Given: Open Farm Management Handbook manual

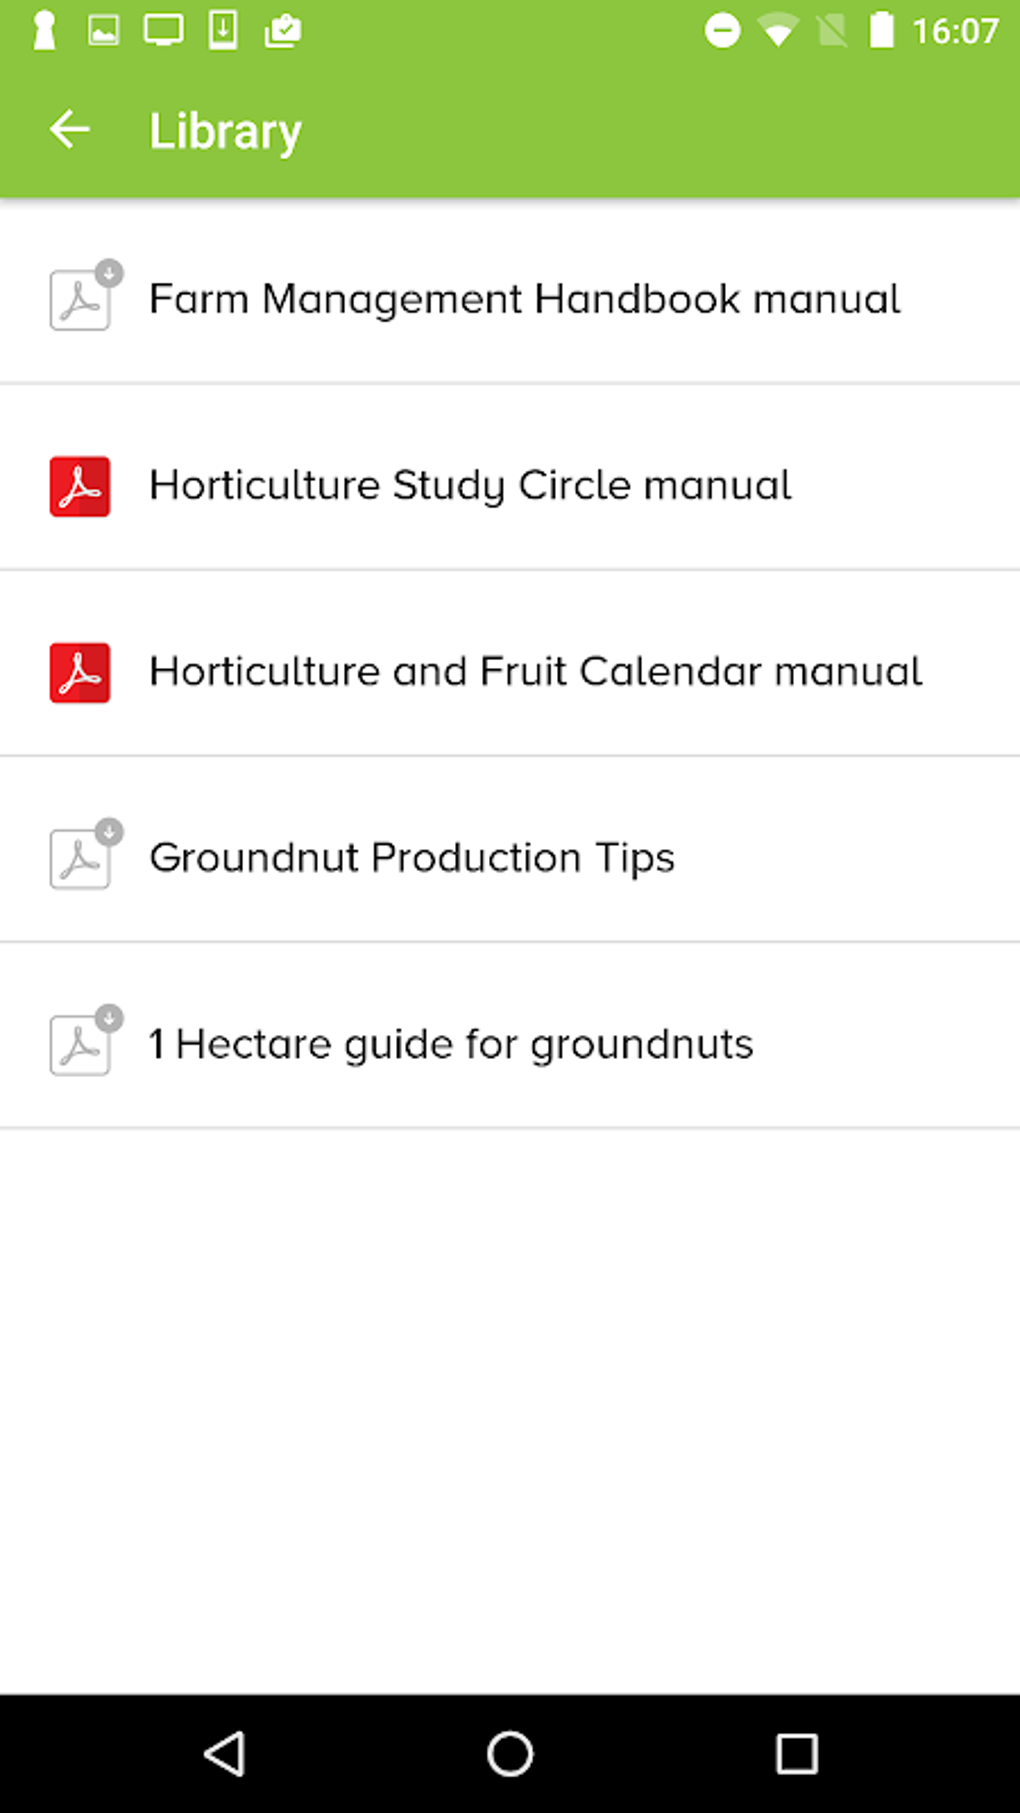Looking at the screenshot, I should [524, 299].
